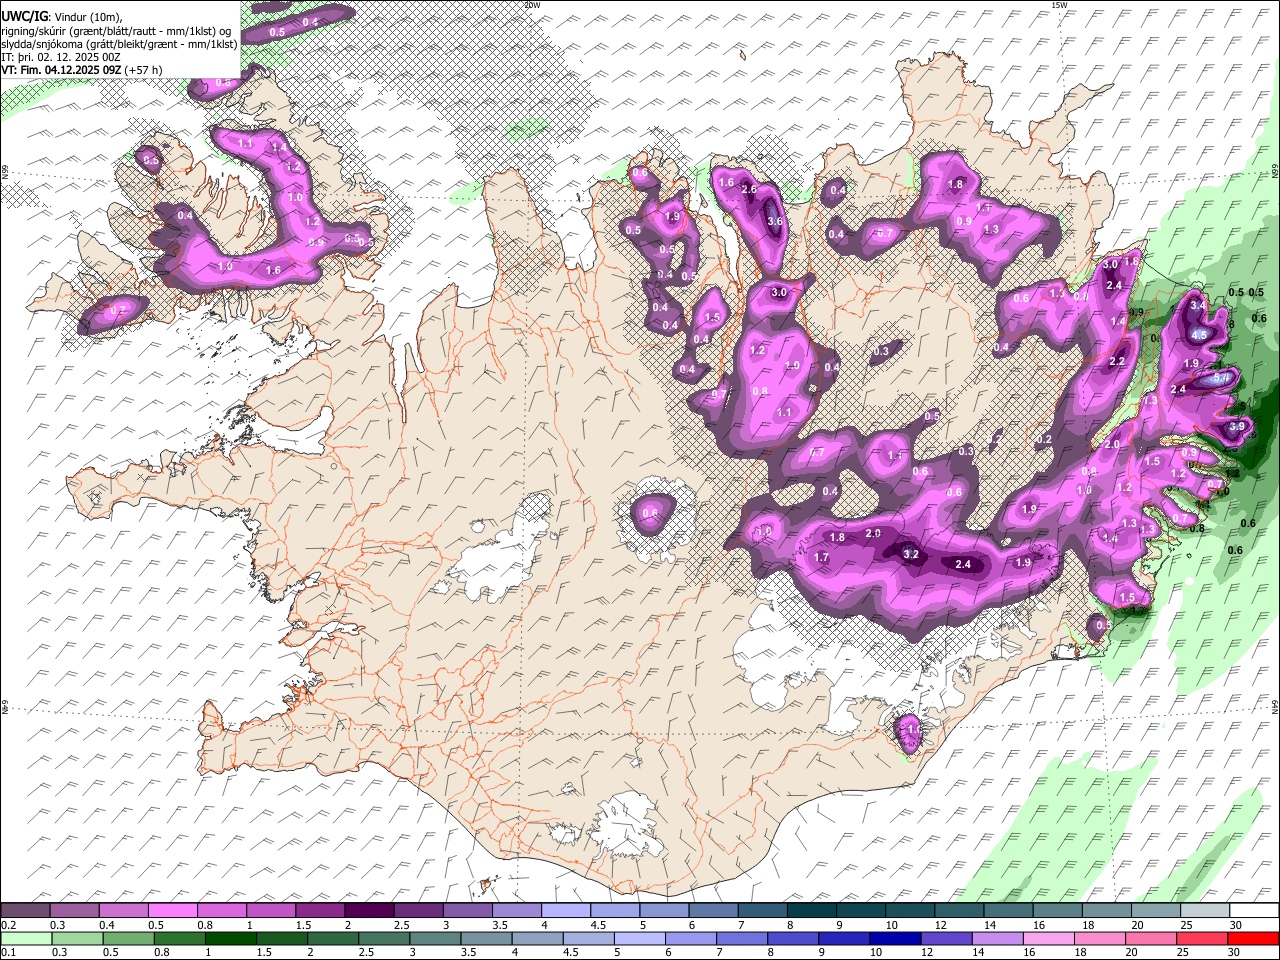Viewport: 1280px width, 960px height.
Task: Click the valid time 'VT: Fim. 04.12.2025 09Z (+57 h)'
Action: pos(82,70)
